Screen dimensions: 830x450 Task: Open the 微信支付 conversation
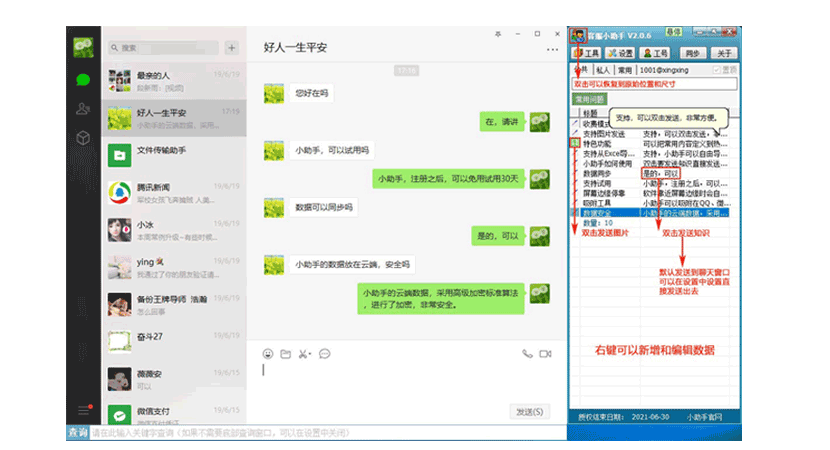point(174,412)
